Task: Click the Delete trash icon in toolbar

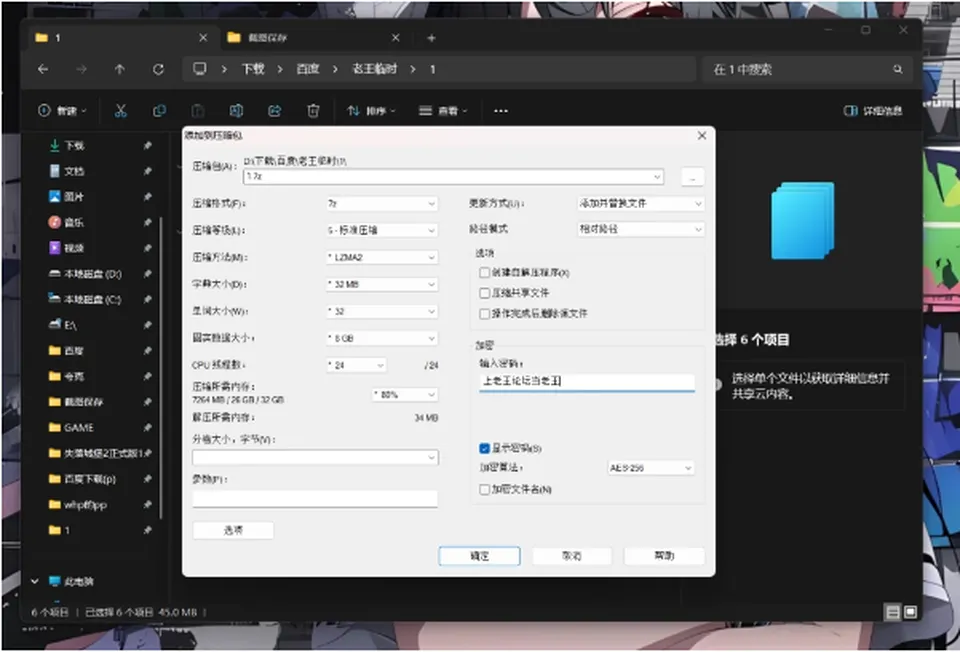Action: (x=313, y=111)
